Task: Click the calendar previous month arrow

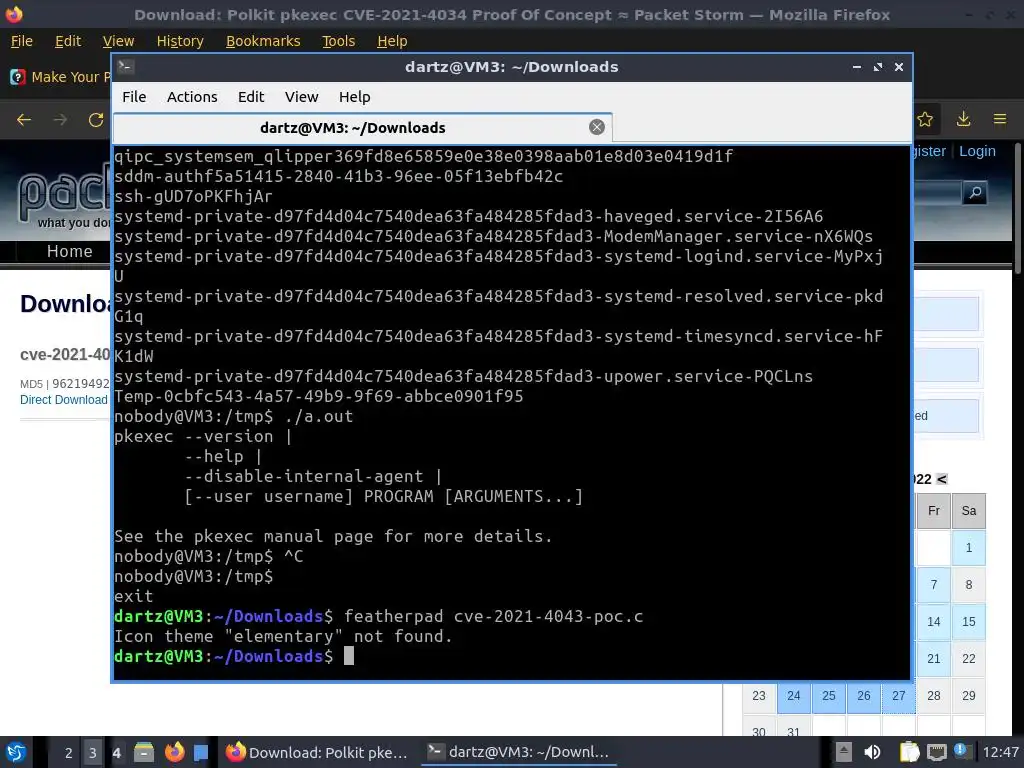Action: point(941,479)
